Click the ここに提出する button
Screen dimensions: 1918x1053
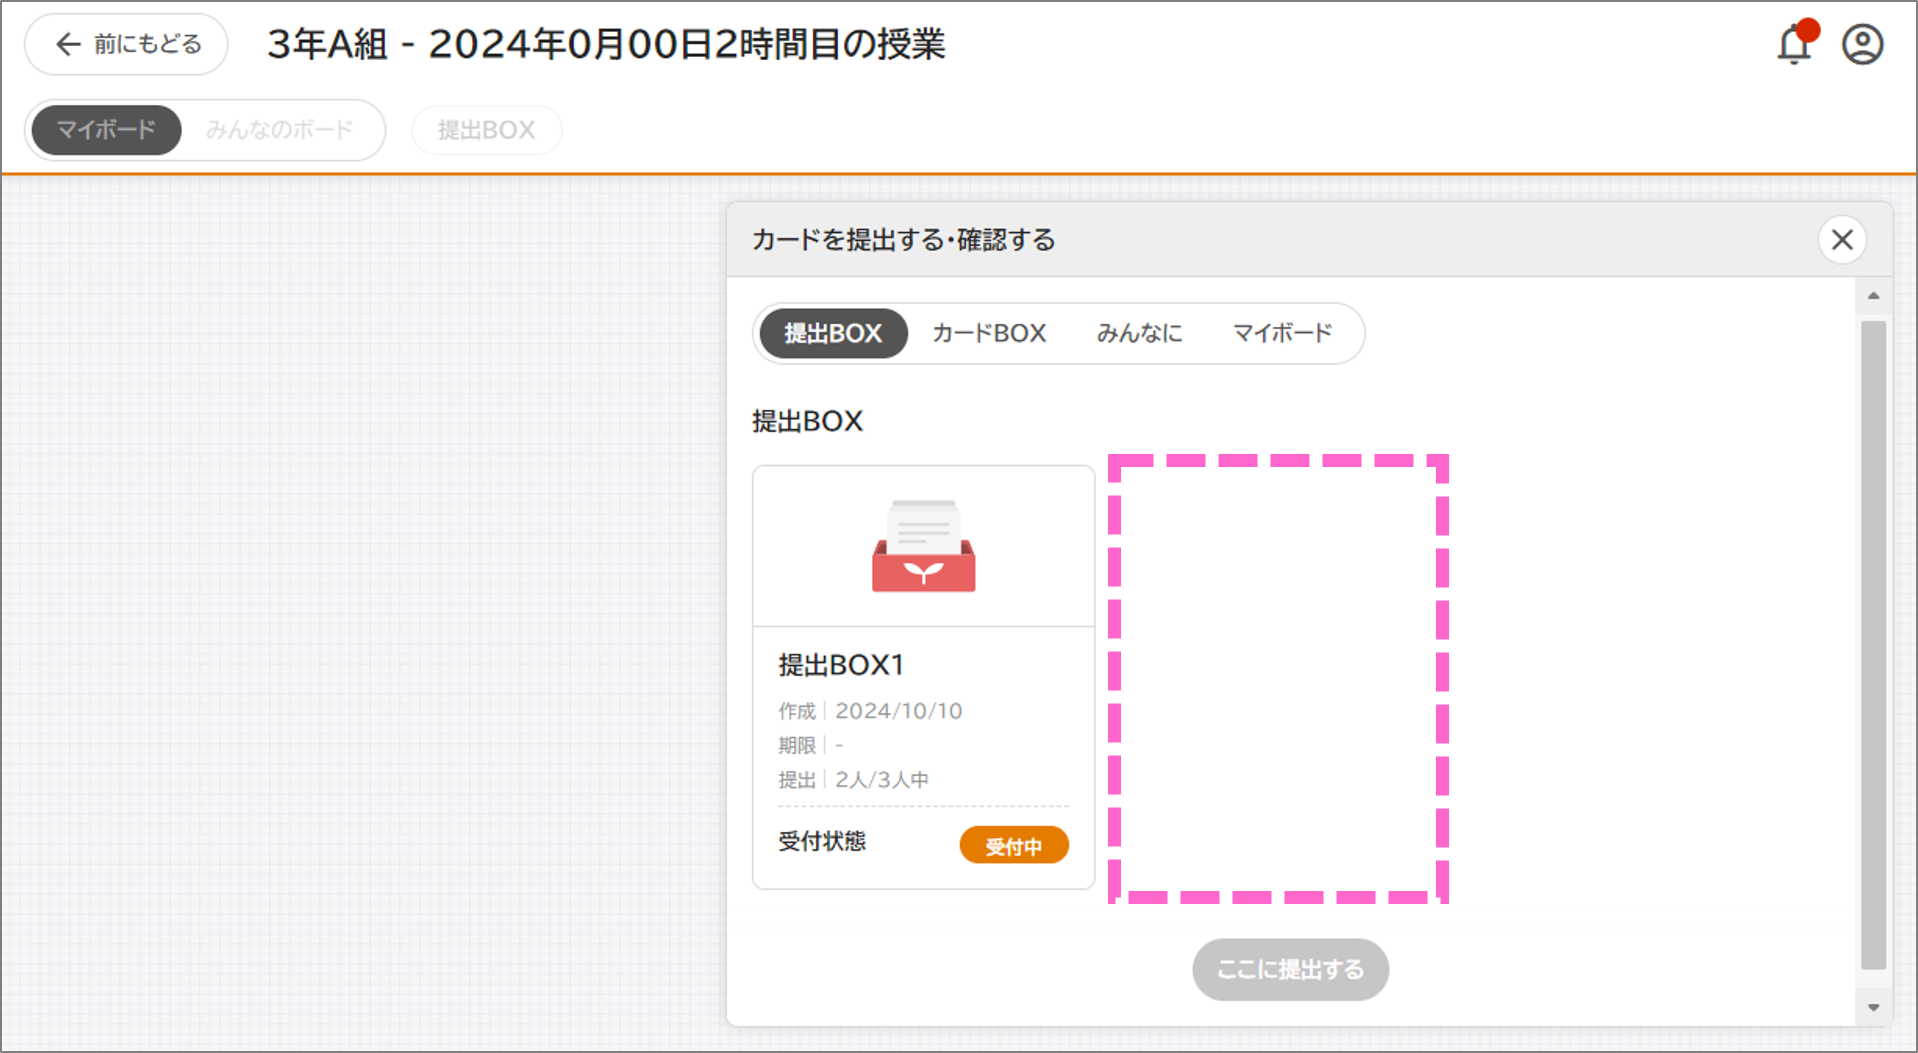click(x=1290, y=969)
